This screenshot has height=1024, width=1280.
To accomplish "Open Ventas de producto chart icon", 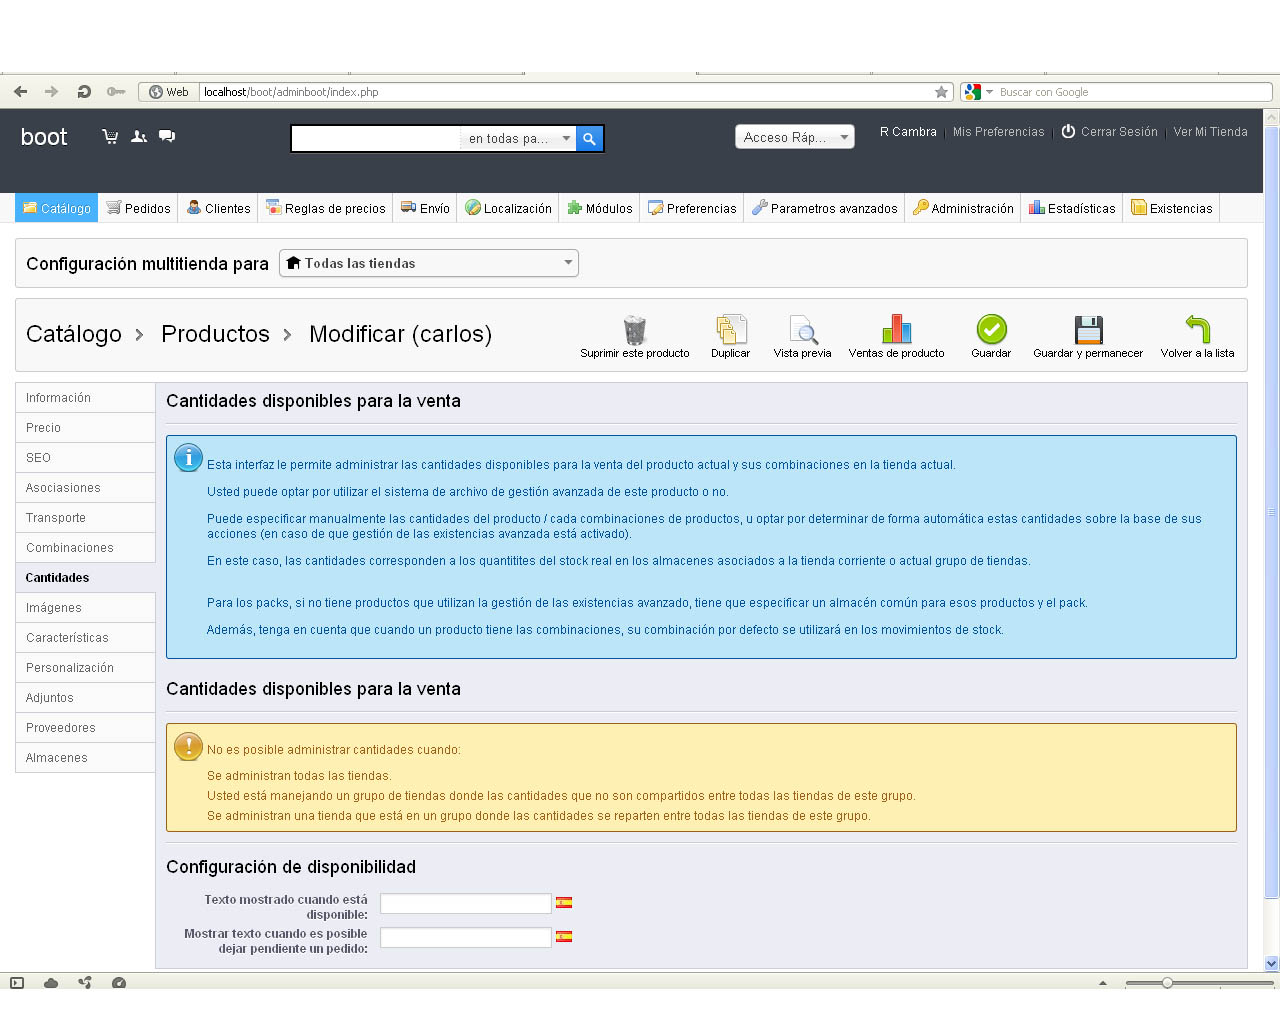I will 897,330.
